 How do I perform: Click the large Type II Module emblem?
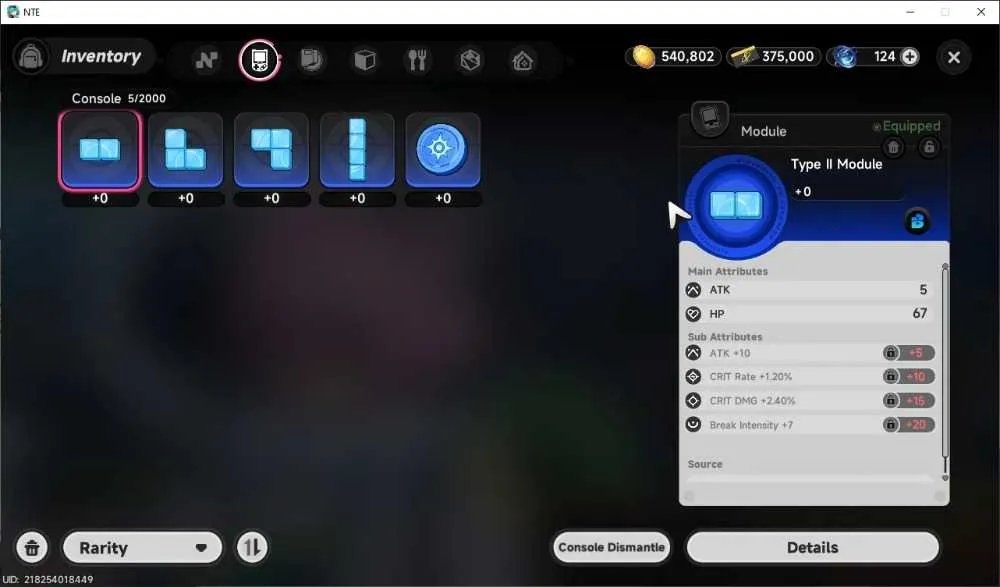tap(736, 205)
